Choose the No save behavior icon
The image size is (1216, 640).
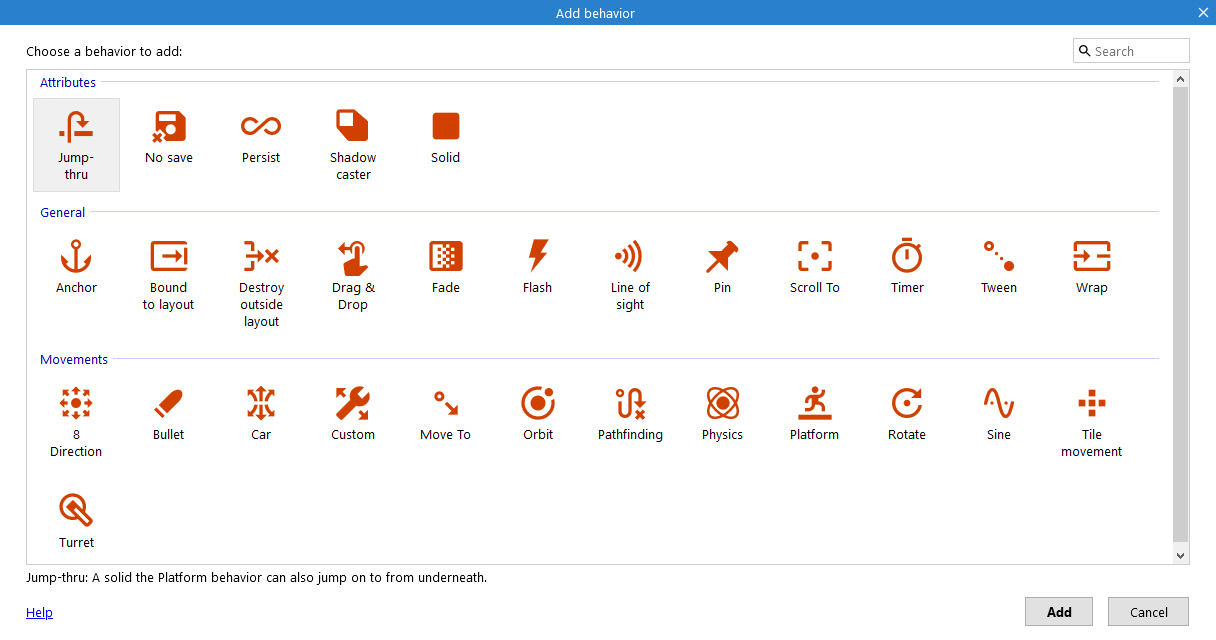pyautogui.click(x=169, y=127)
